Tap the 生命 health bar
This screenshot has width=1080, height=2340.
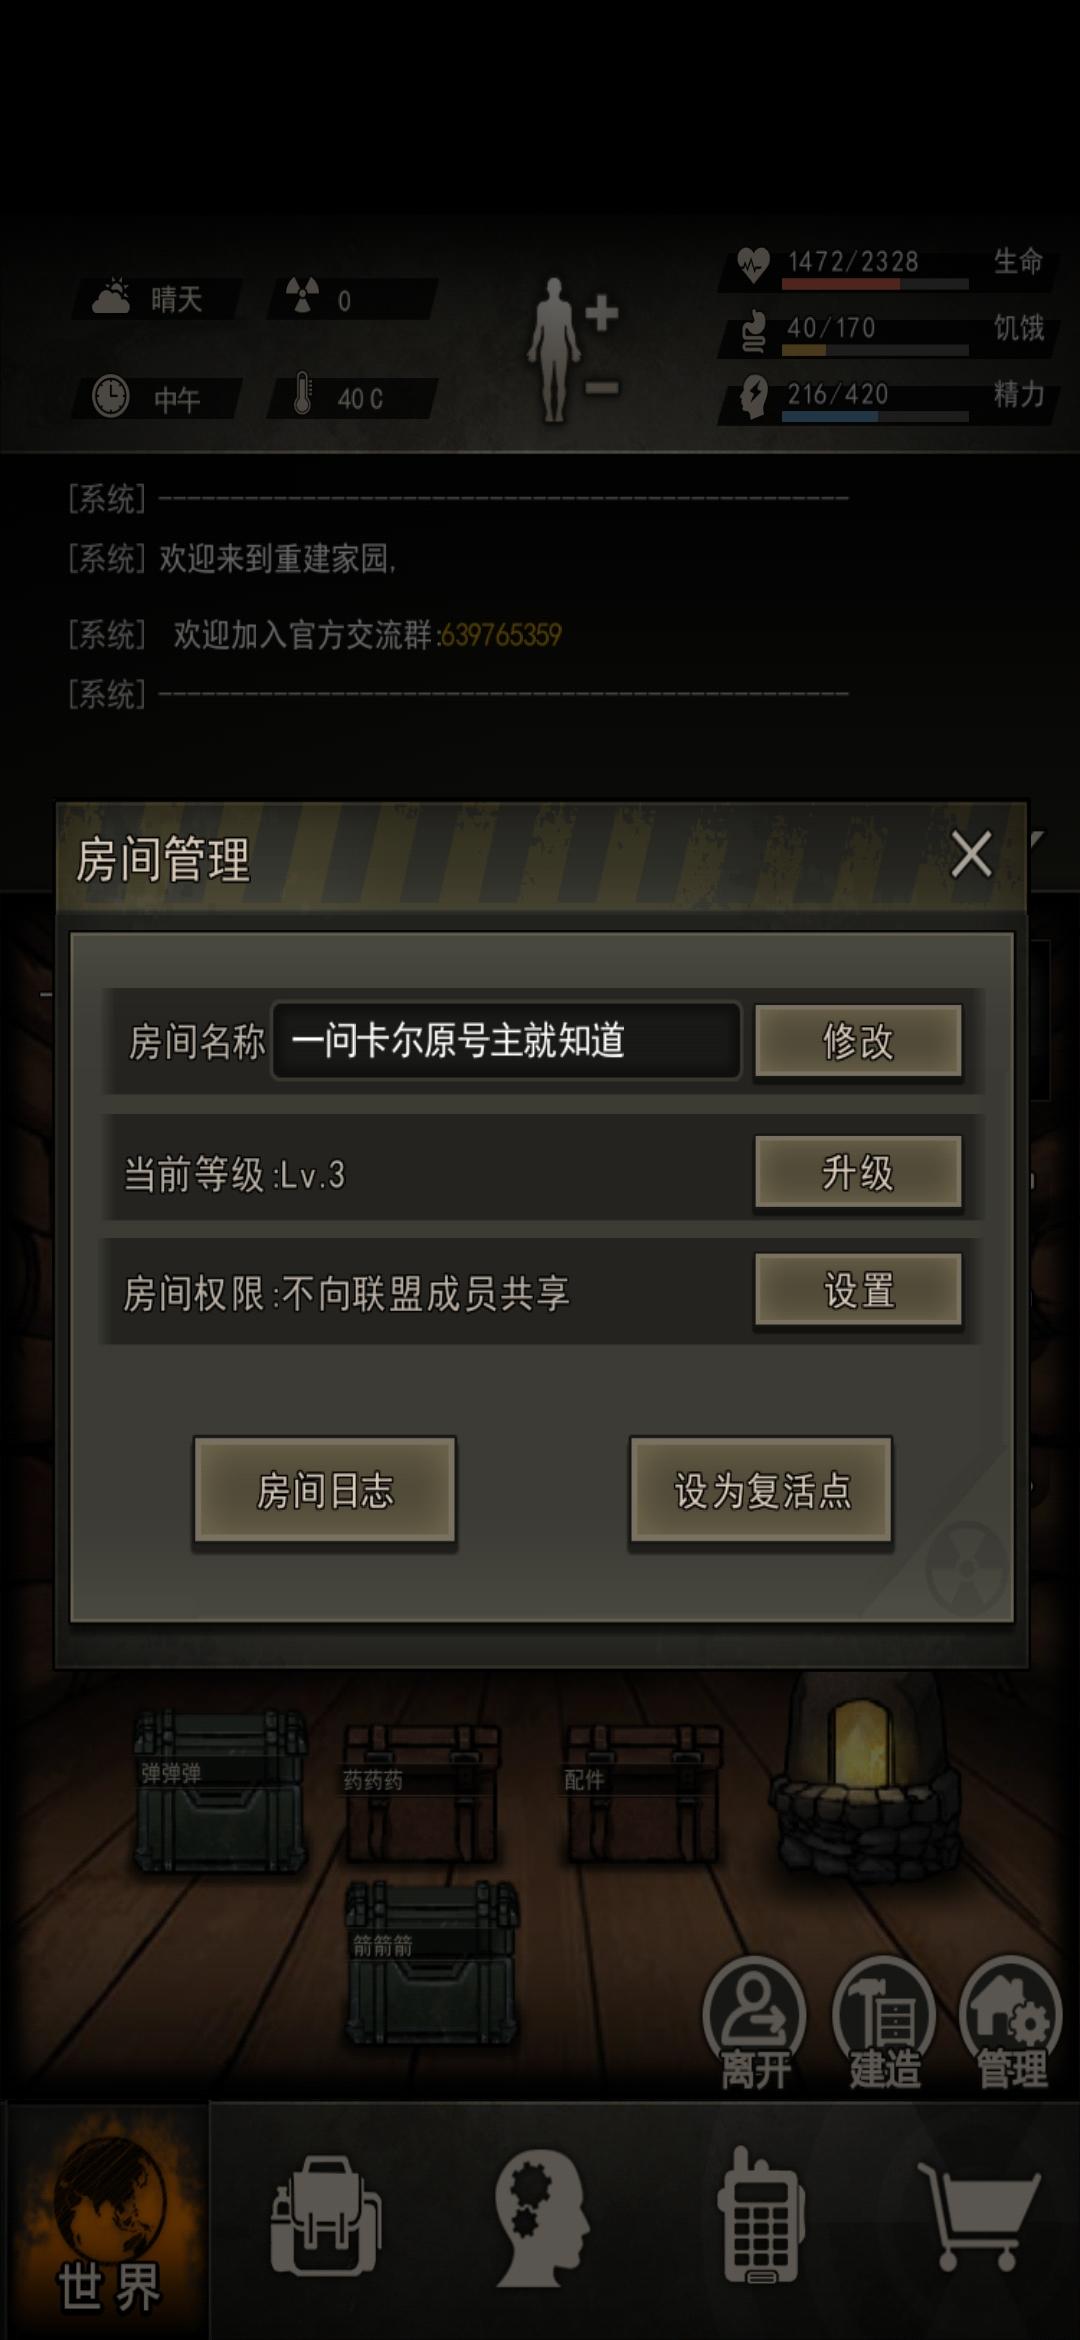[875, 283]
